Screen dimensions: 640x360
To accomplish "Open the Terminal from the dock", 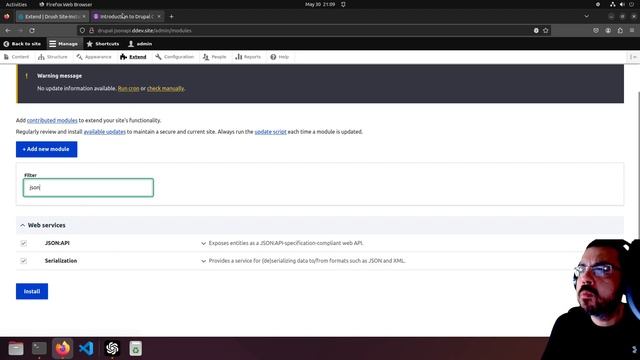I will coord(39,349).
